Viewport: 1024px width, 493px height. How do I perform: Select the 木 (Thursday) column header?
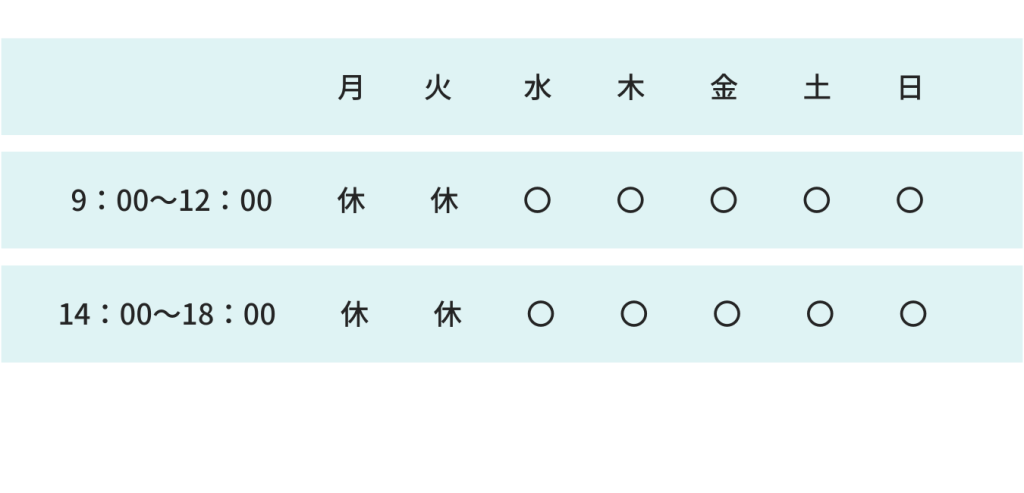(x=630, y=87)
